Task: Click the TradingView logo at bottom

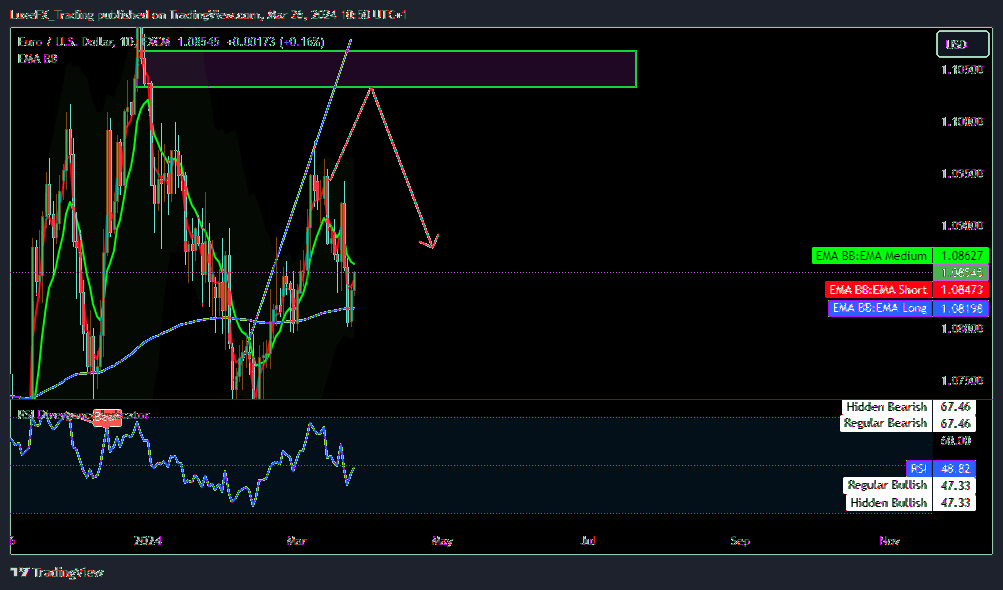Action: click(x=57, y=572)
